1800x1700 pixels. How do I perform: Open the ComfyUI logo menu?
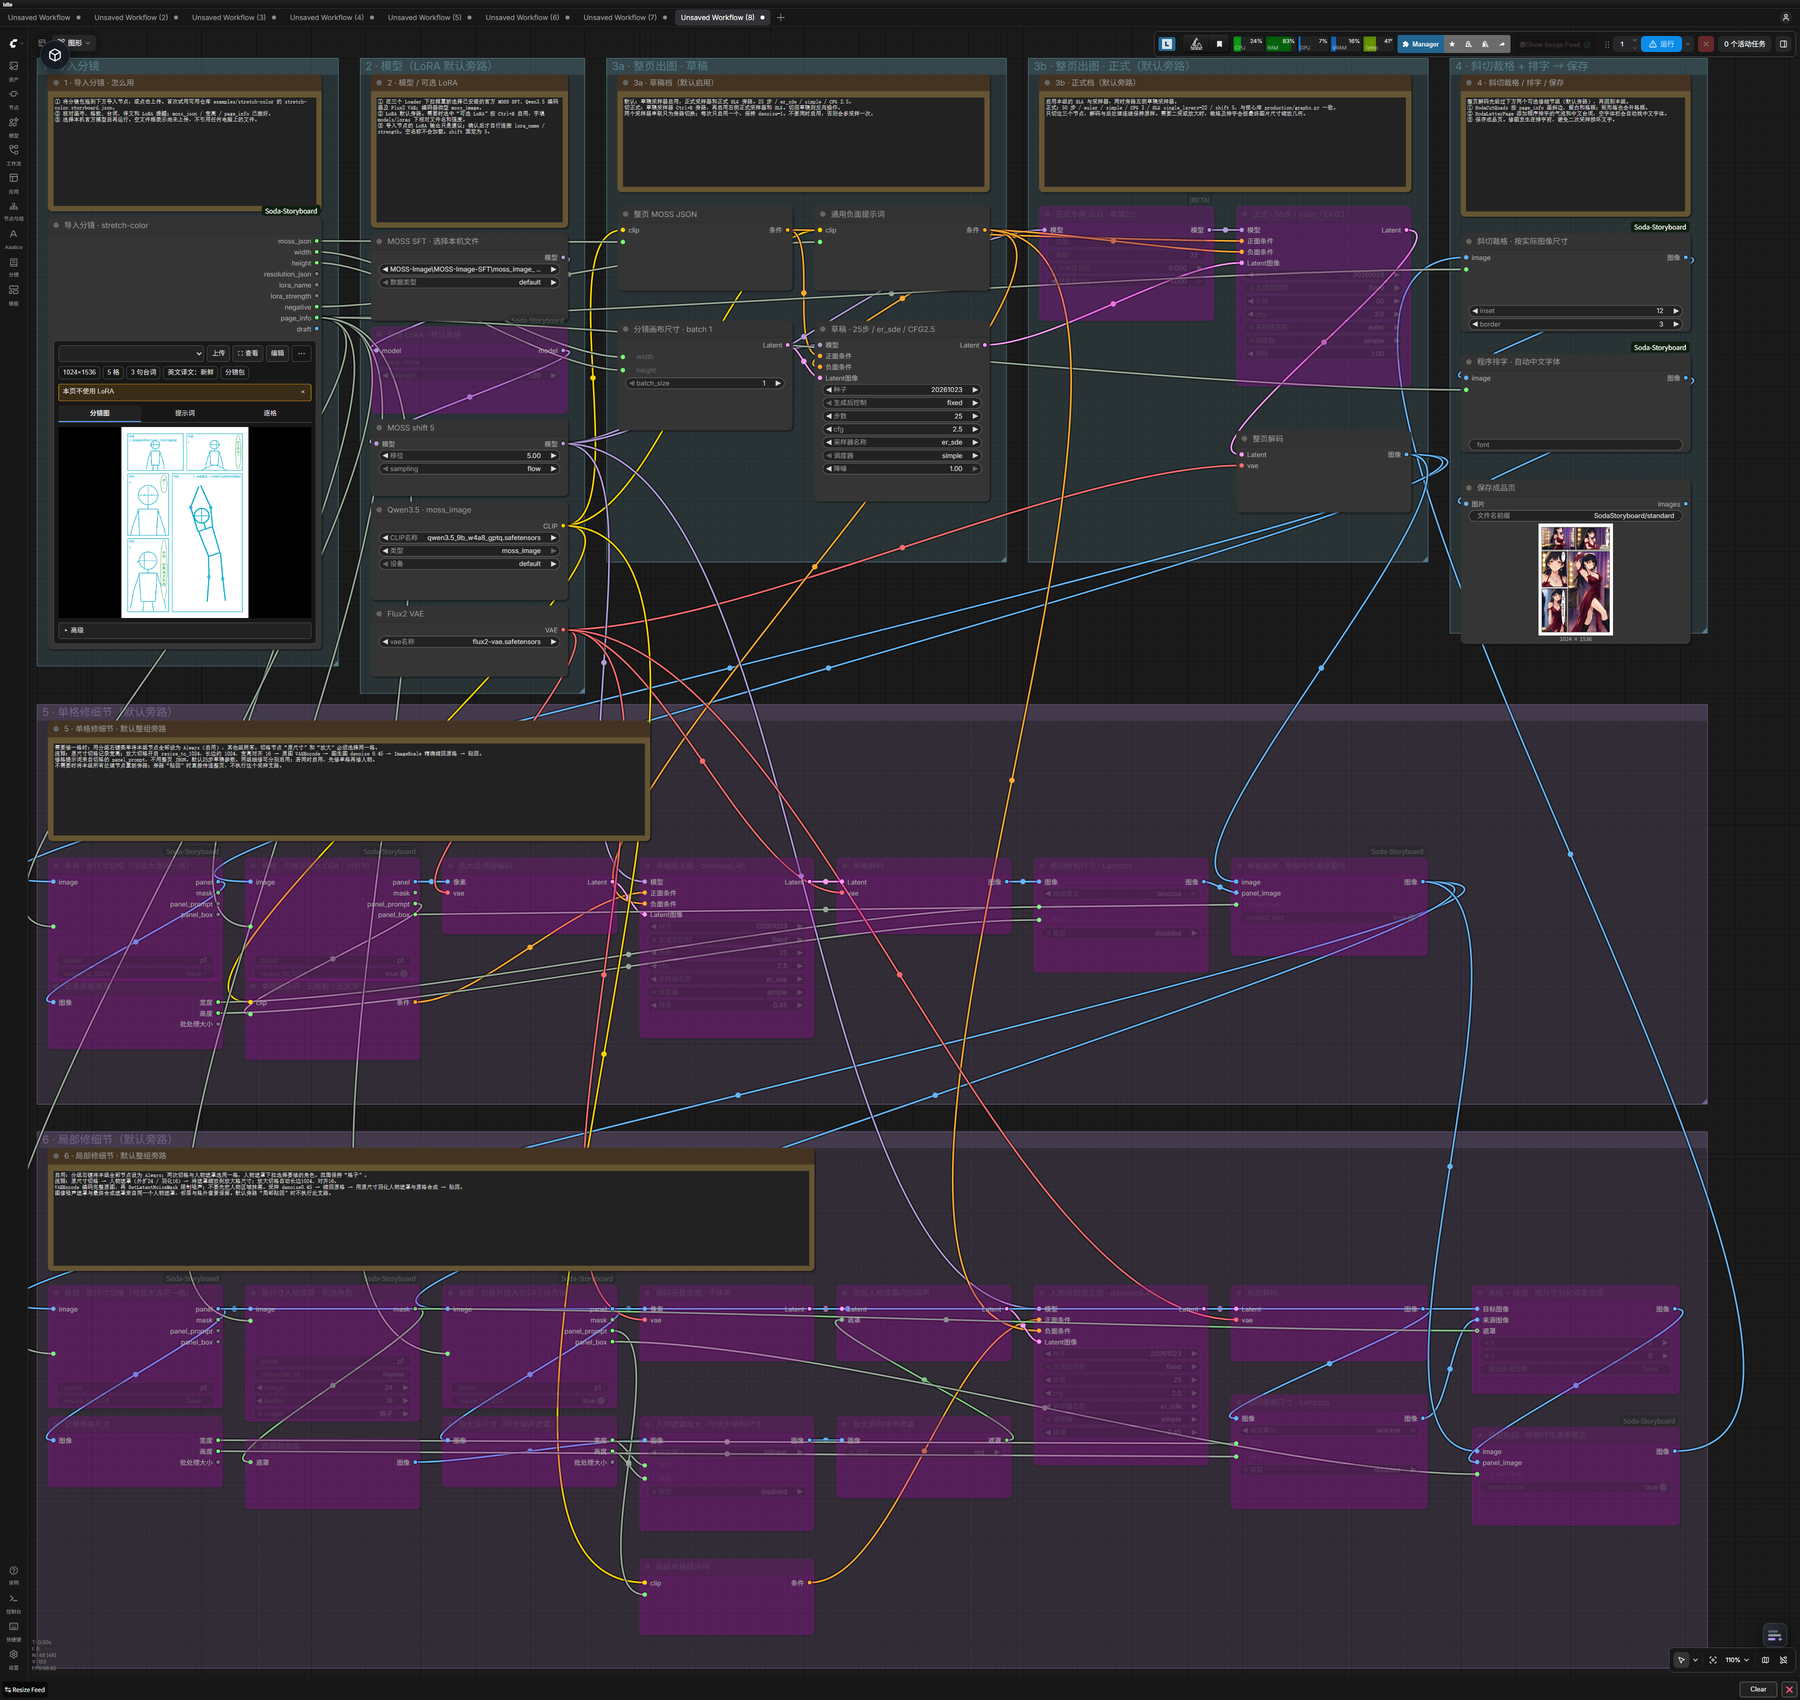(x=16, y=43)
